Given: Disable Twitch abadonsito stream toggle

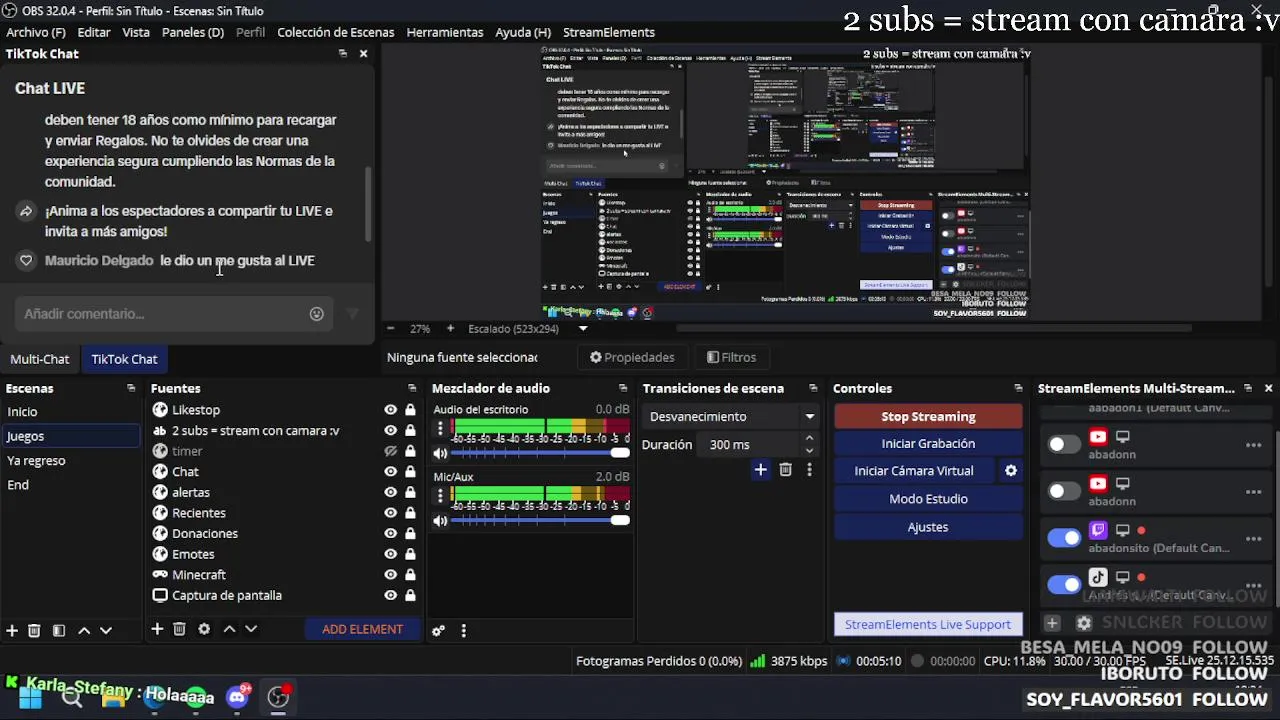Looking at the screenshot, I should (x=1064, y=538).
